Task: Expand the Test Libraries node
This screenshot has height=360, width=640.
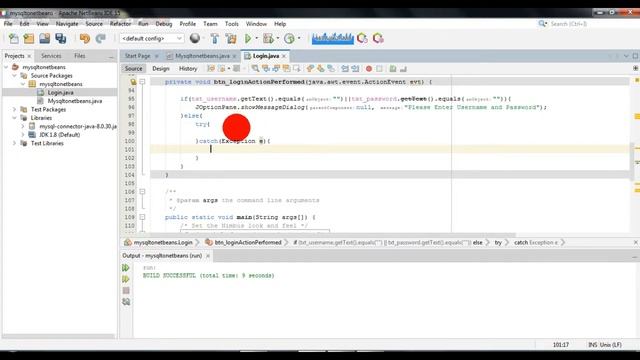Action: (14, 143)
